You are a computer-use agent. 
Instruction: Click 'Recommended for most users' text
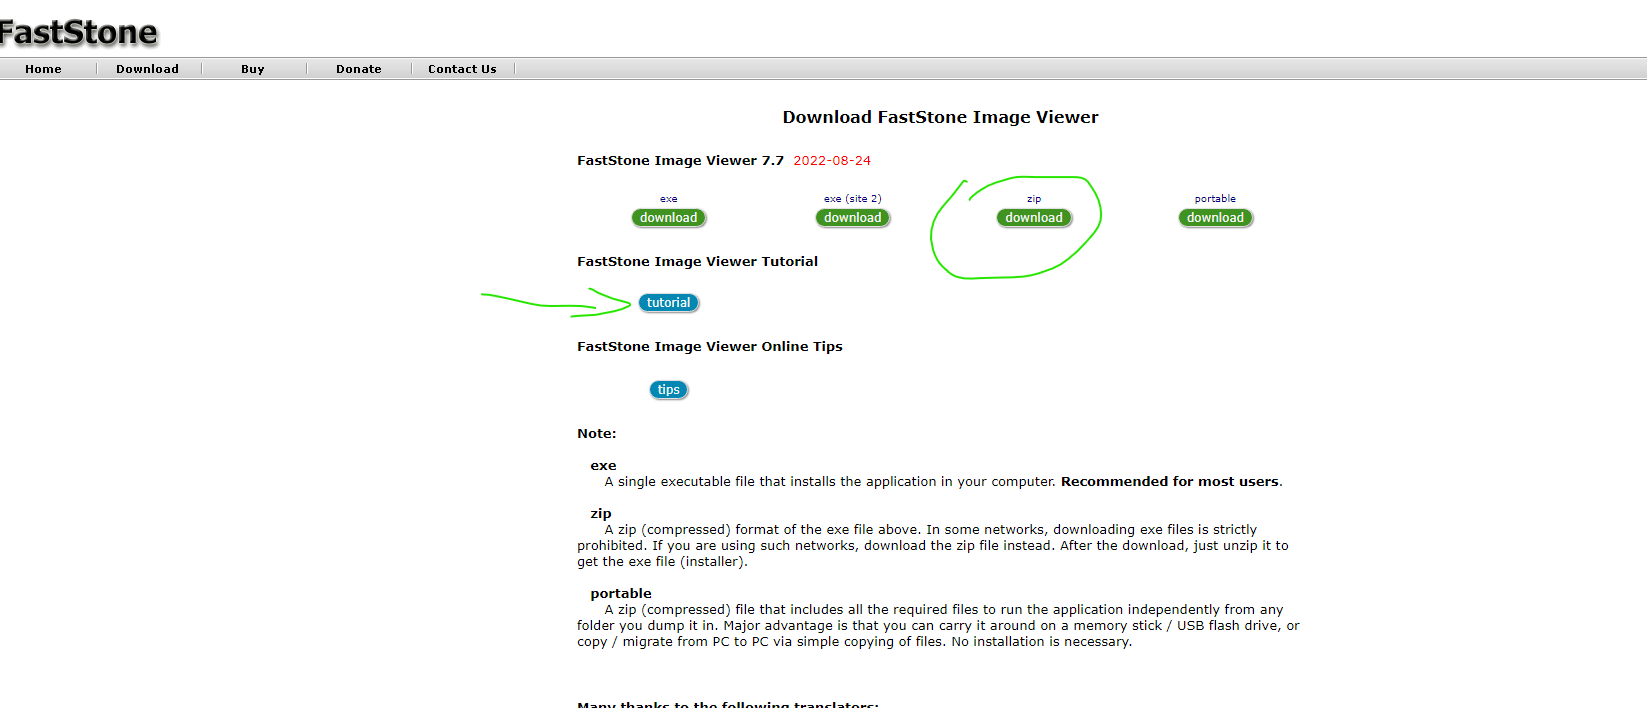pos(1170,481)
